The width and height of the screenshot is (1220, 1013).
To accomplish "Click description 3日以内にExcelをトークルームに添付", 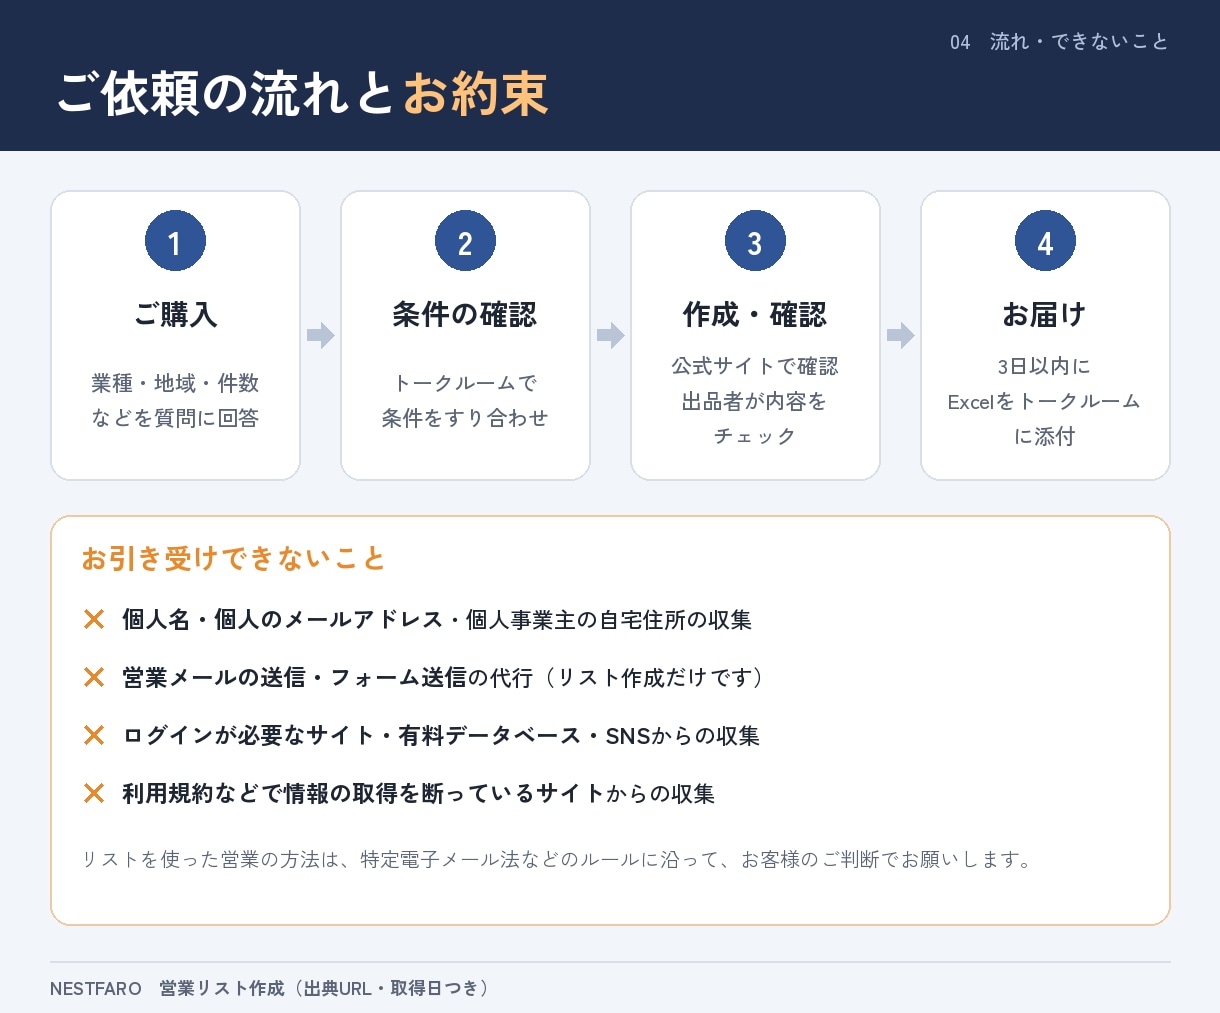I will coord(1045,401).
